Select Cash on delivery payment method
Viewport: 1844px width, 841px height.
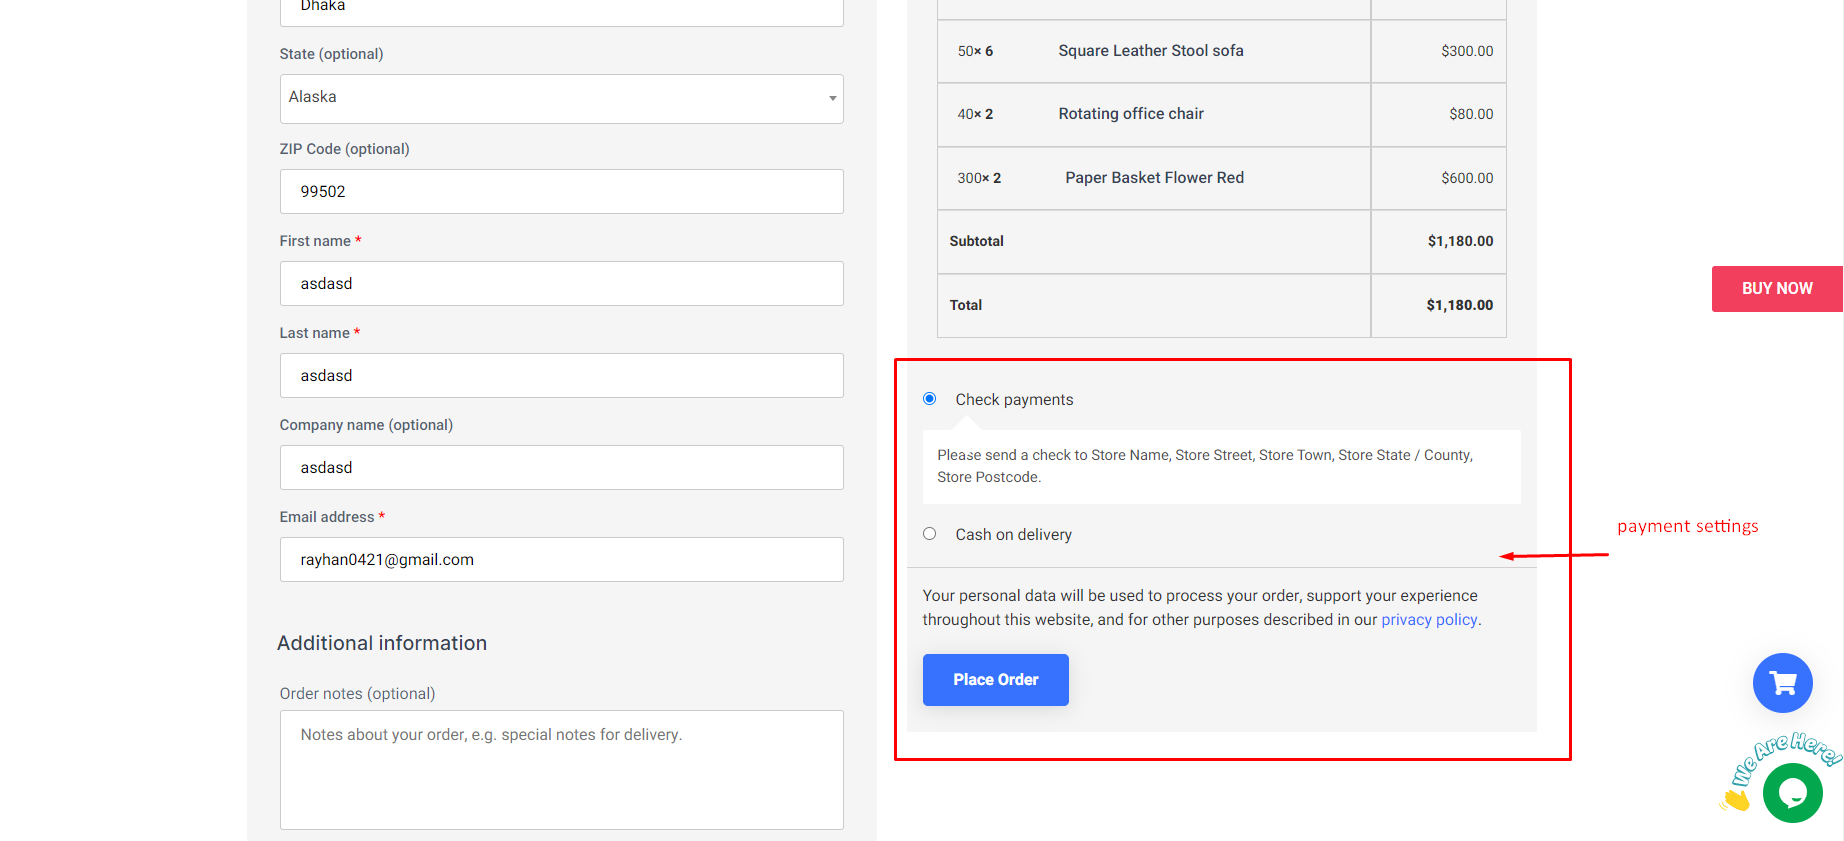tap(930, 534)
